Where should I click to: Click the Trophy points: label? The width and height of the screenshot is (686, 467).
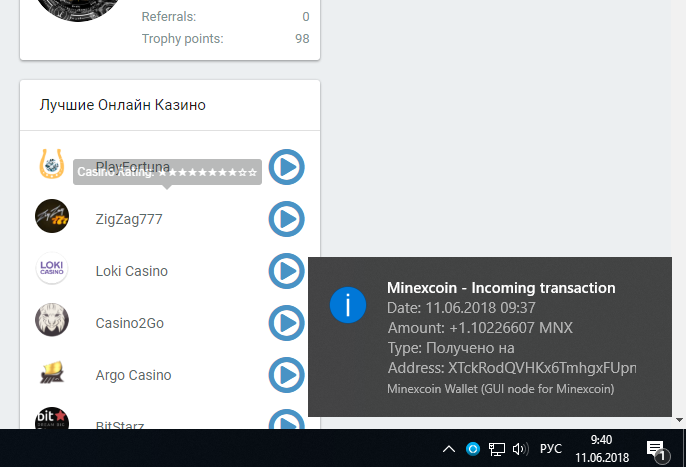[182, 39]
